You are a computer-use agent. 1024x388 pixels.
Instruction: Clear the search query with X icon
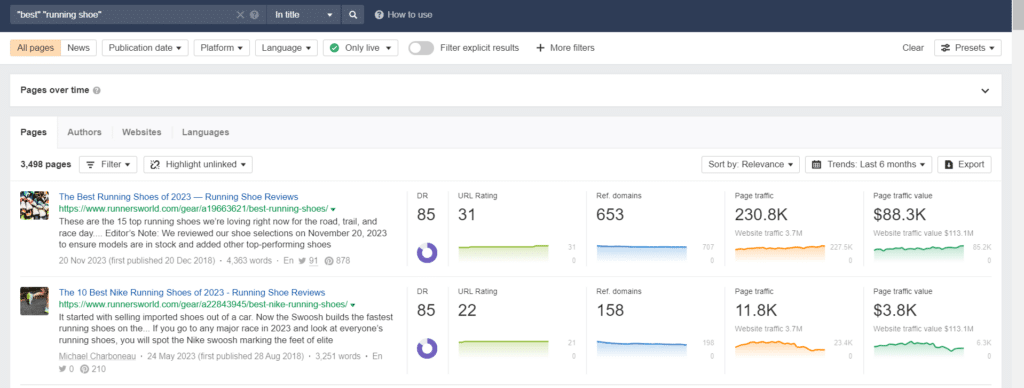click(240, 14)
